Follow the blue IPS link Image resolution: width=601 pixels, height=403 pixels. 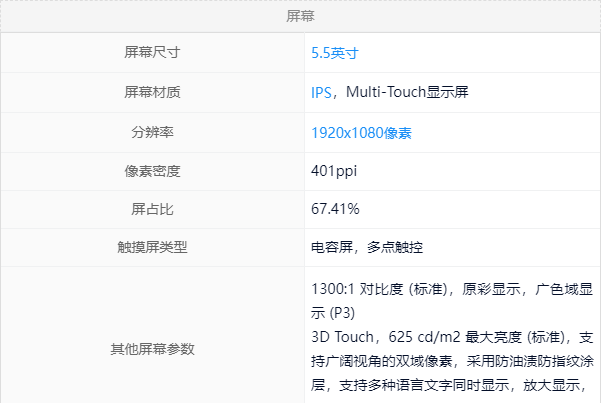point(321,93)
